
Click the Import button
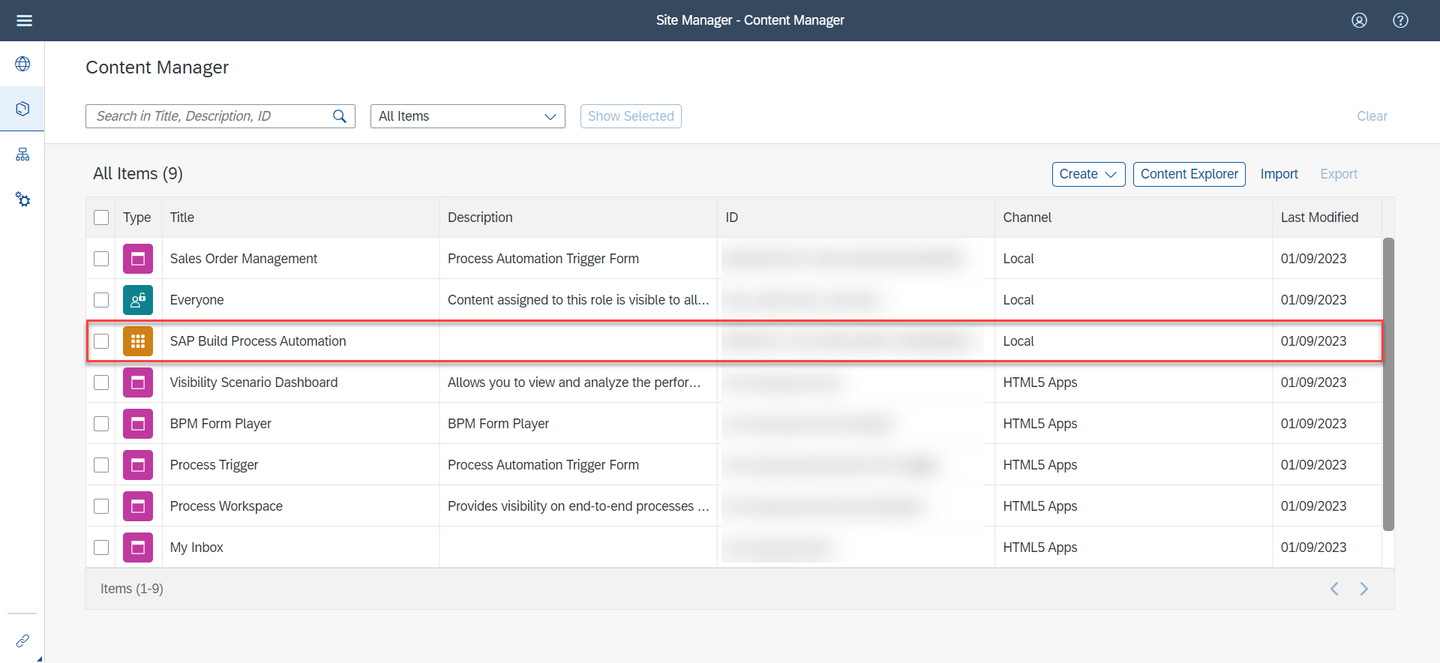click(1279, 174)
